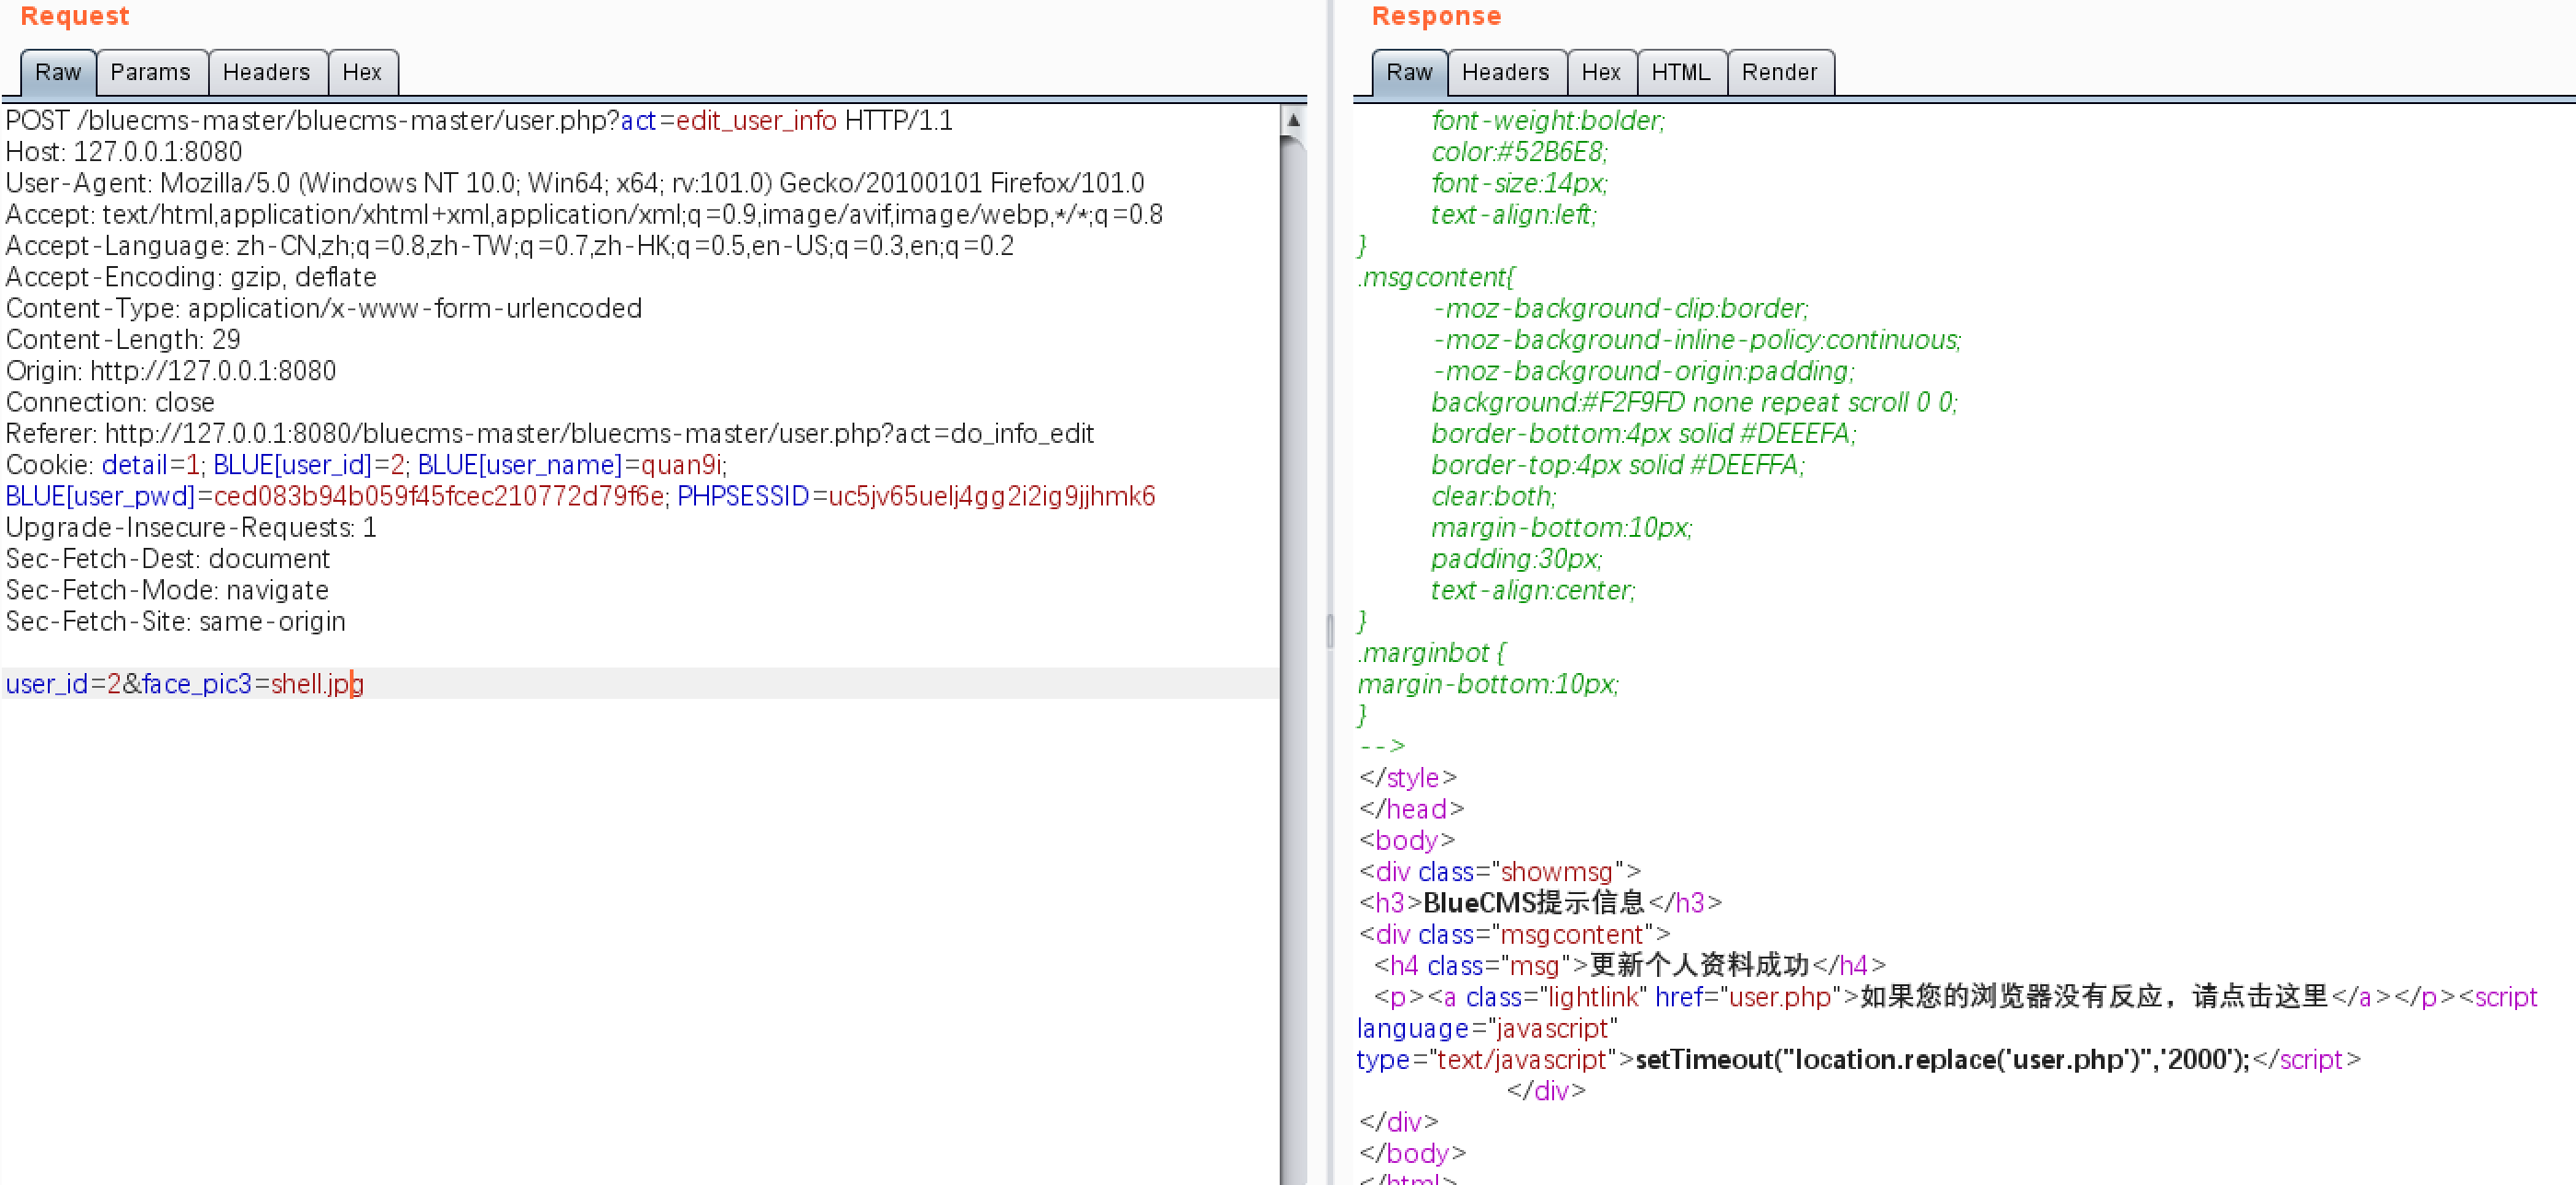Click the Sec-Fetch-Dest: document line
The width and height of the screenshot is (2576, 1185).
coord(168,559)
